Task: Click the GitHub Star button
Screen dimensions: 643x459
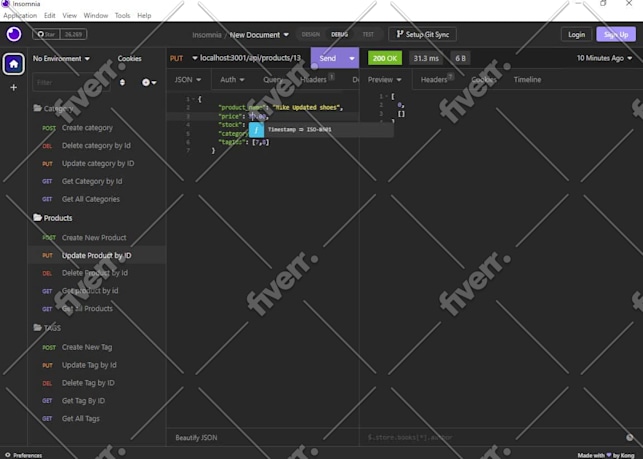Action: [46, 34]
